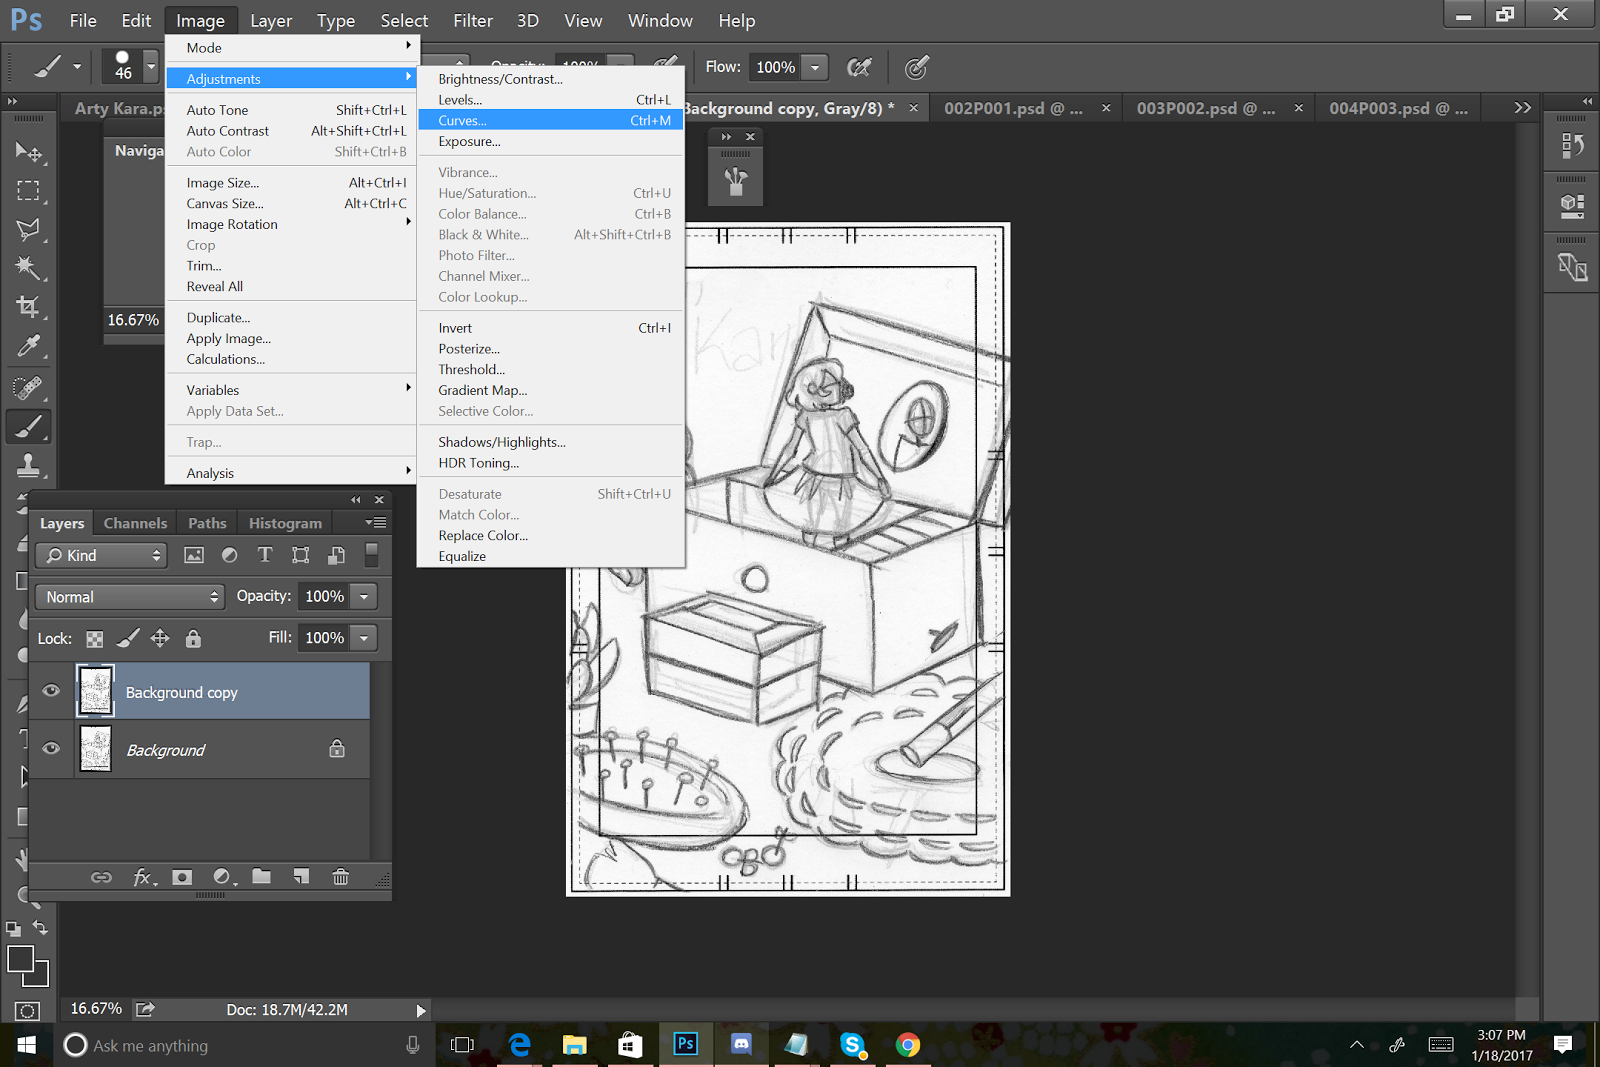Enable airbrush-style build-up in options bar
The width and height of the screenshot is (1600, 1067).
[x=858, y=67]
